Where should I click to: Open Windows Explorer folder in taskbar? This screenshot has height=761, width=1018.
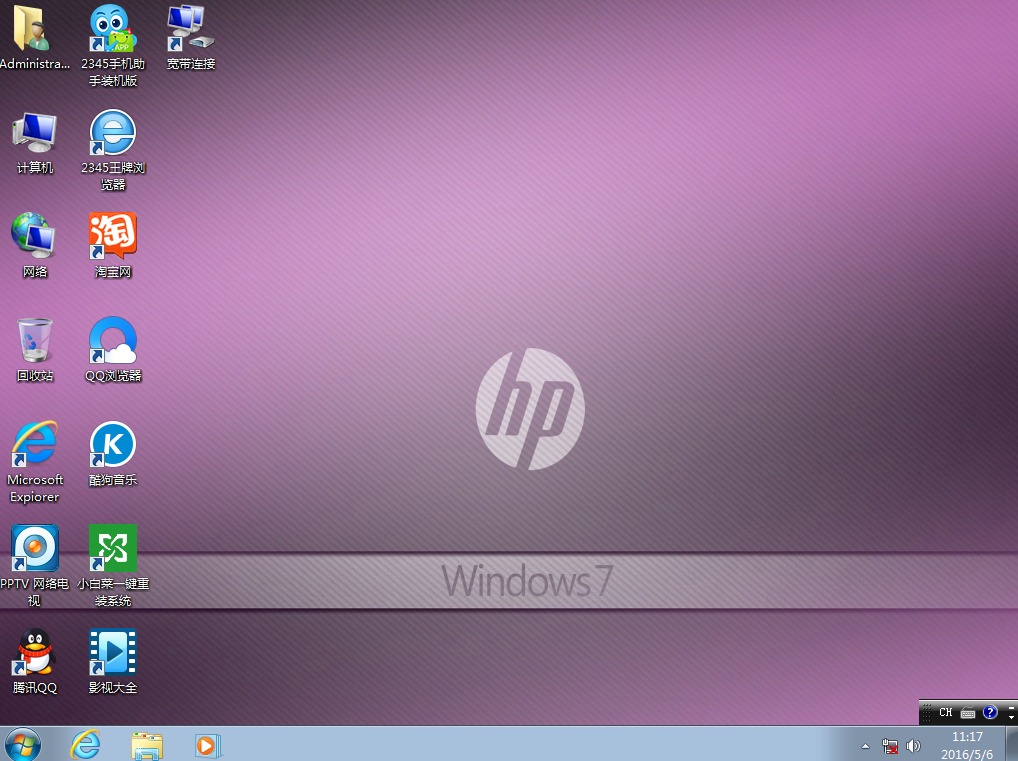point(147,745)
